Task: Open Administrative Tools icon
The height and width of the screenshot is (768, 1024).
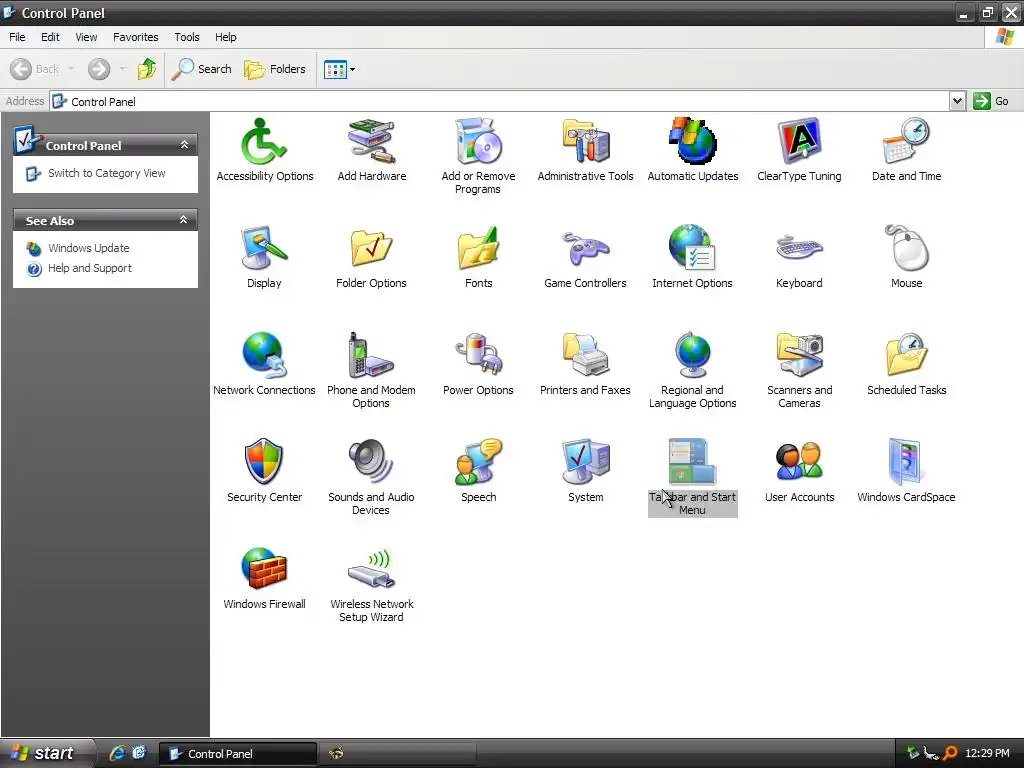Action: (x=585, y=142)
